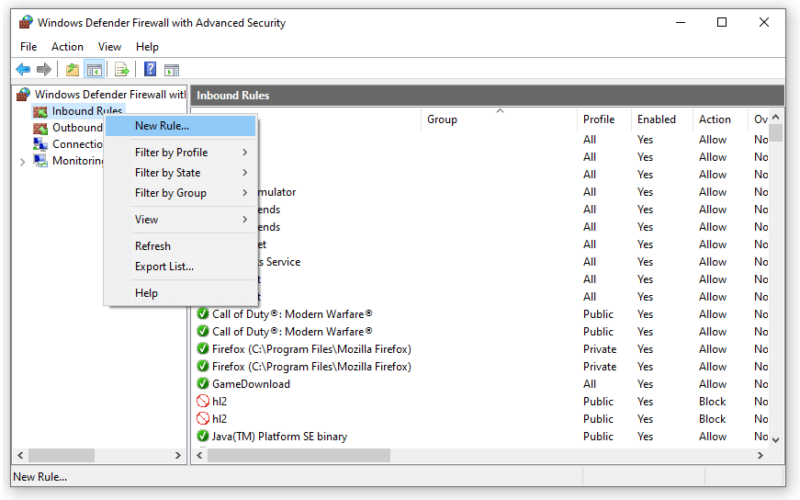The image size is (800, 500).
Task: Open the File menu
Action: pos(29,46)
